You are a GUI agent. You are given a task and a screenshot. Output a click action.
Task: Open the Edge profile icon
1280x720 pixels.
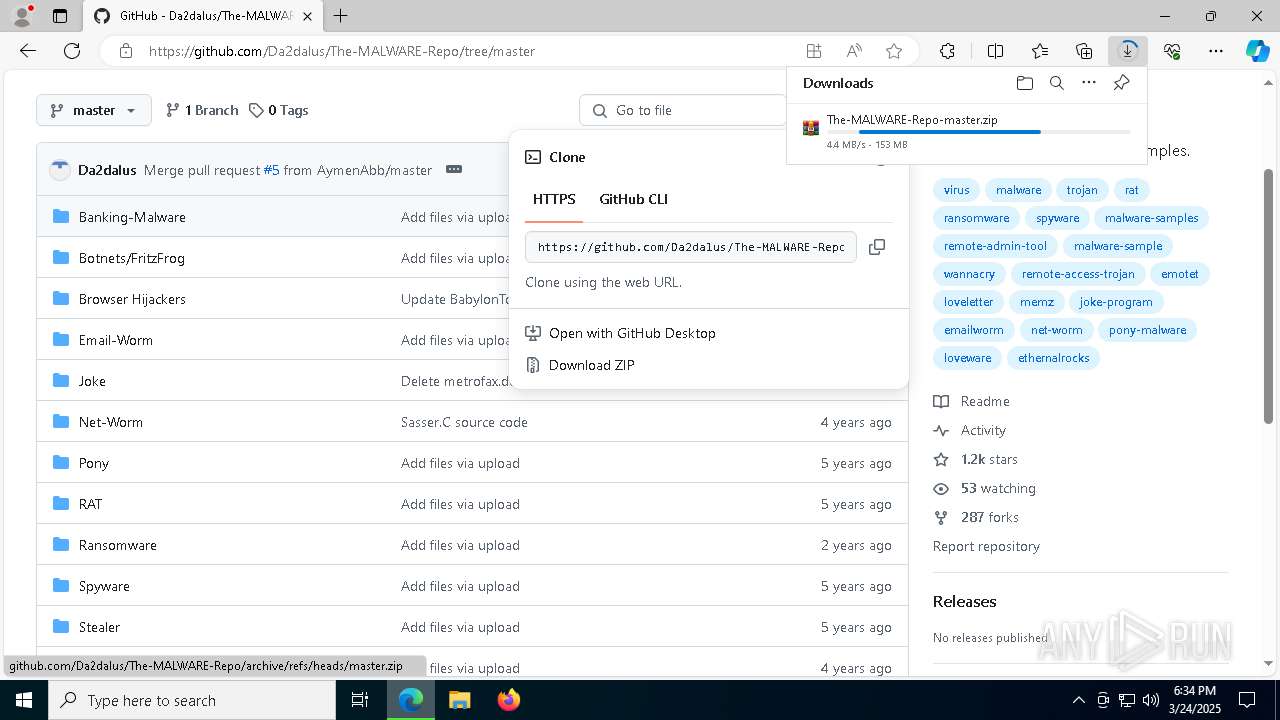click(22, 16)
